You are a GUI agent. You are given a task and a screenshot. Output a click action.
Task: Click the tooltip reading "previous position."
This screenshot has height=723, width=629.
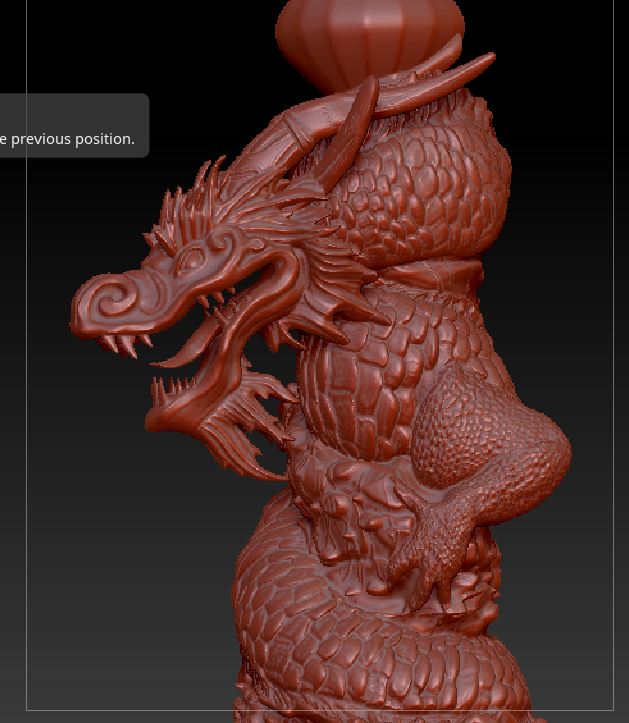coord(74,125)
